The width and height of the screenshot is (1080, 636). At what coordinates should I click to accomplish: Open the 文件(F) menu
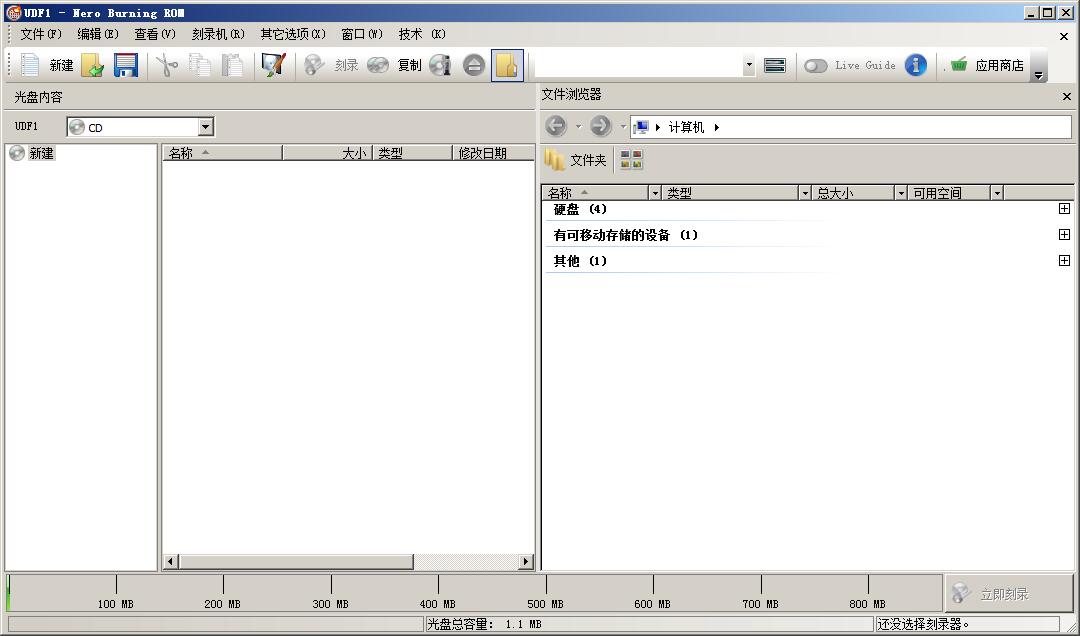41,34
